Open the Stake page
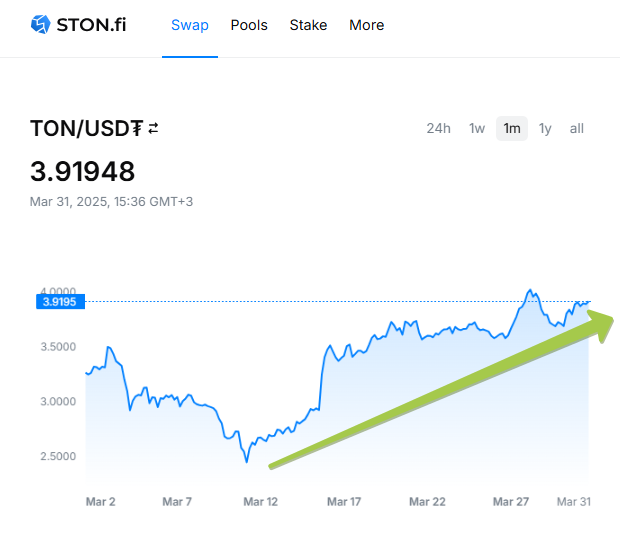This screenshot has width=620, height=535. click(x=308, y=25)
